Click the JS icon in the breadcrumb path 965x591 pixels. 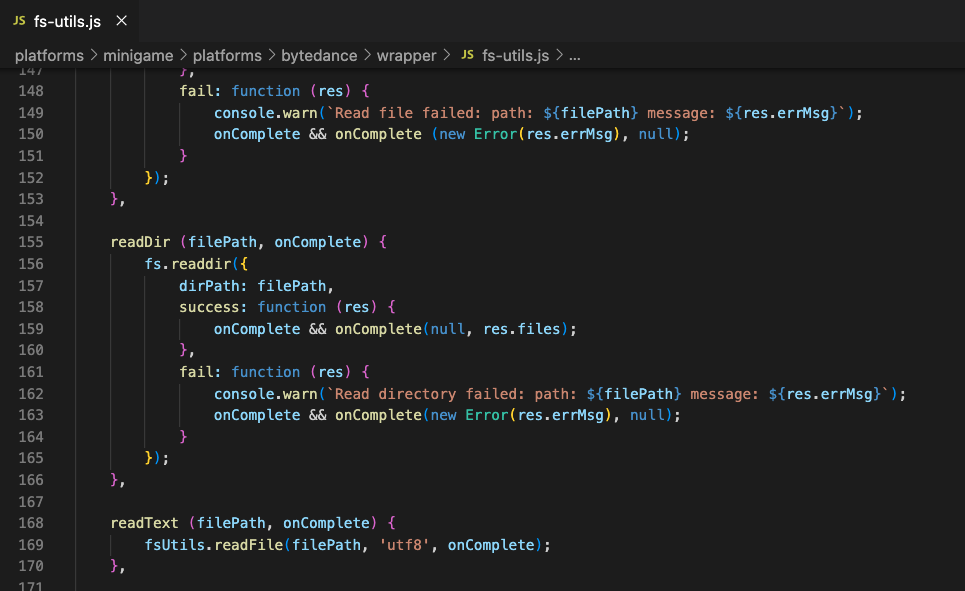coord(467,55)
